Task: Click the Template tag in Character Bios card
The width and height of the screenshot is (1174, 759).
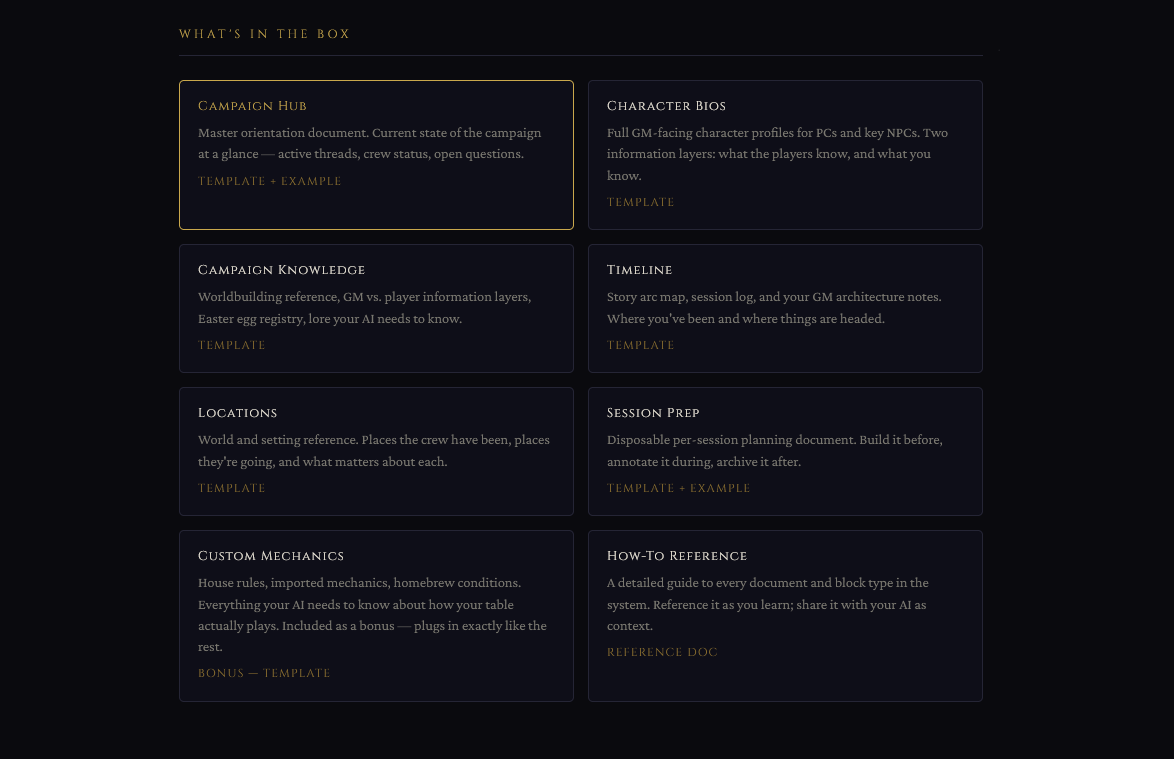Action: click(640, 202)
